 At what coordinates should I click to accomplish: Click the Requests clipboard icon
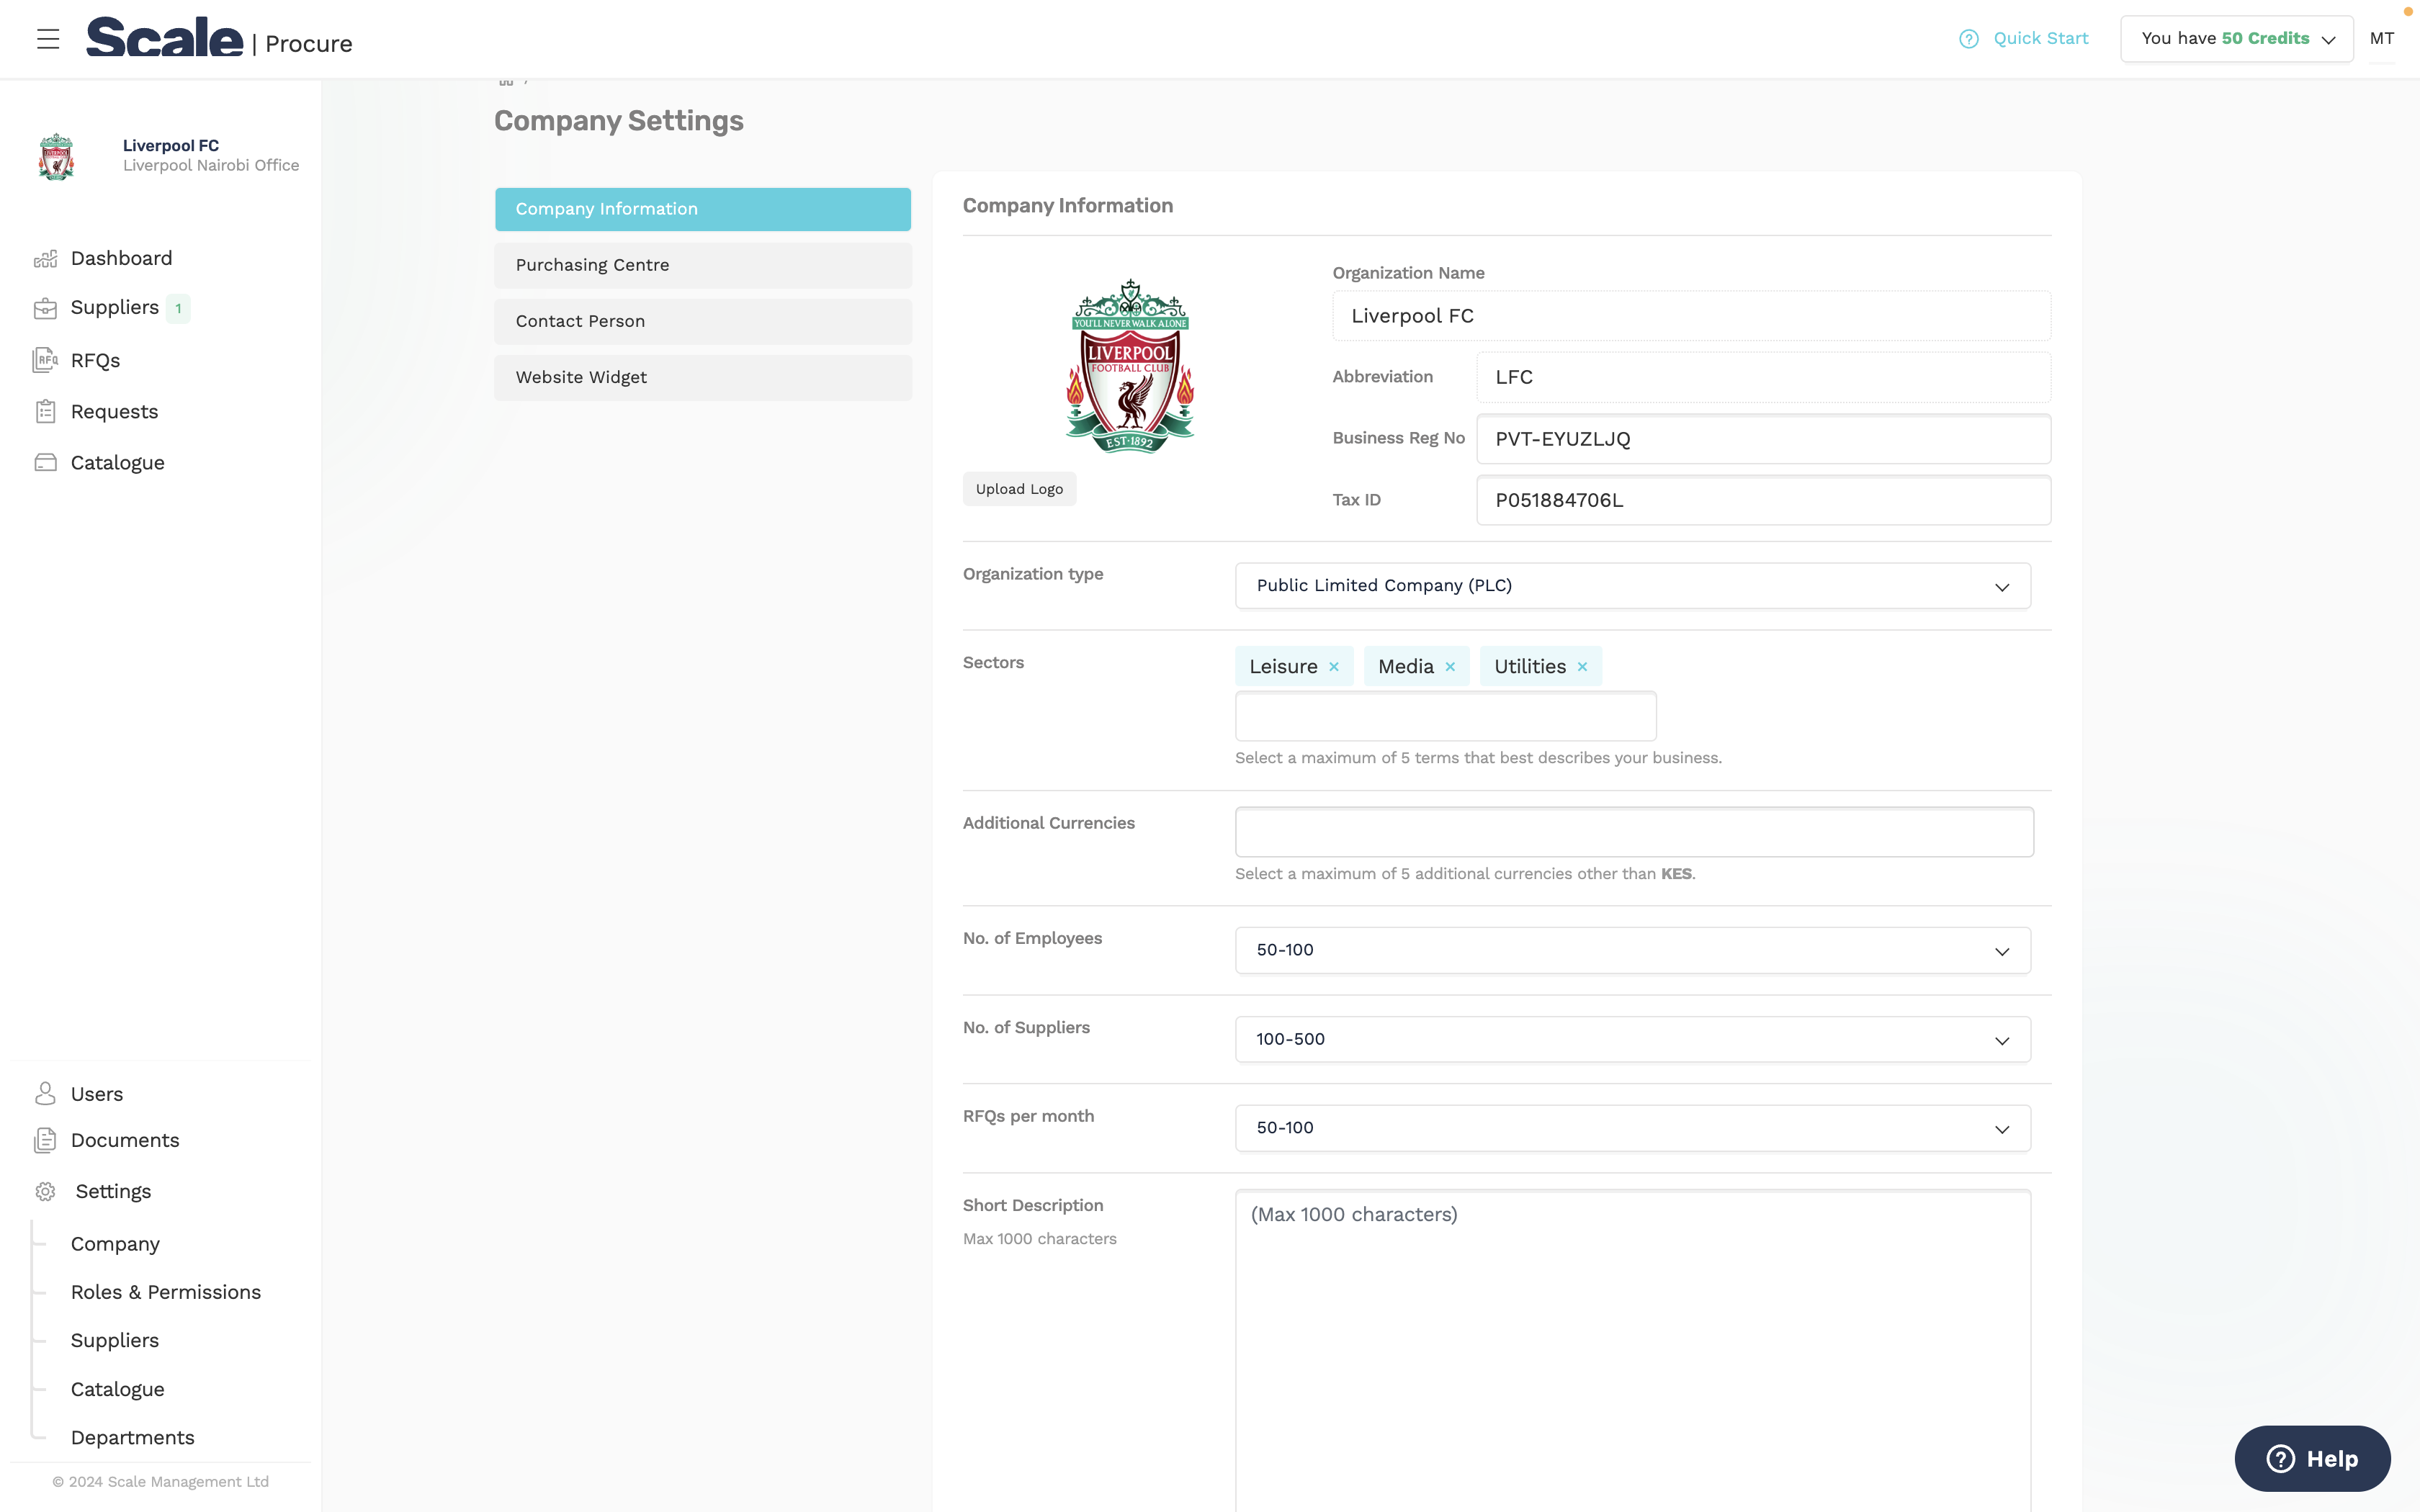point(45,411)
